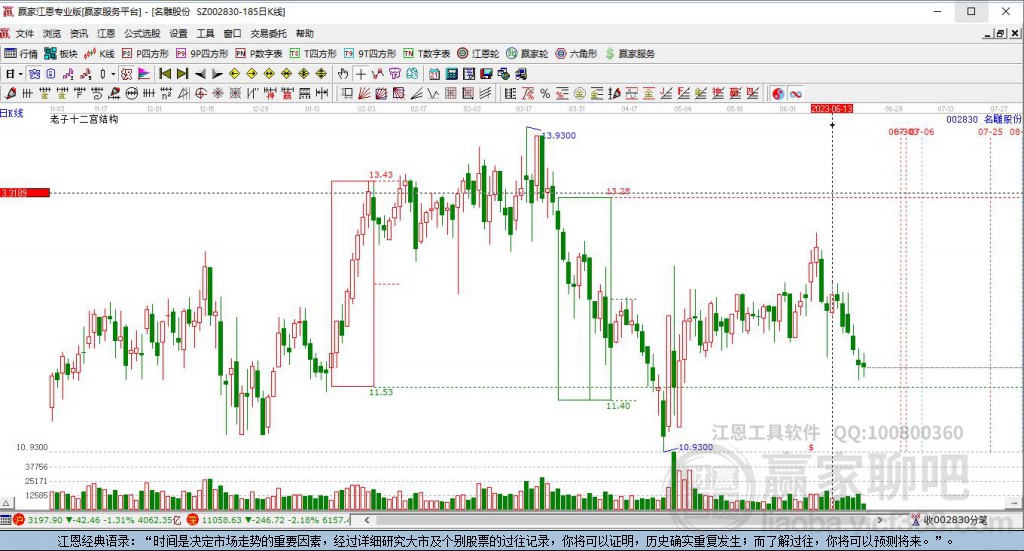
Task: Open the 文件 menu
Action: (25, 33)
